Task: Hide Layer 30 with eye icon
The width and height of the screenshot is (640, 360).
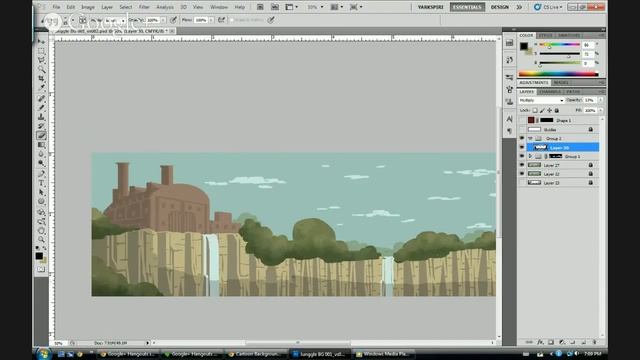Action: pos(522,147)
